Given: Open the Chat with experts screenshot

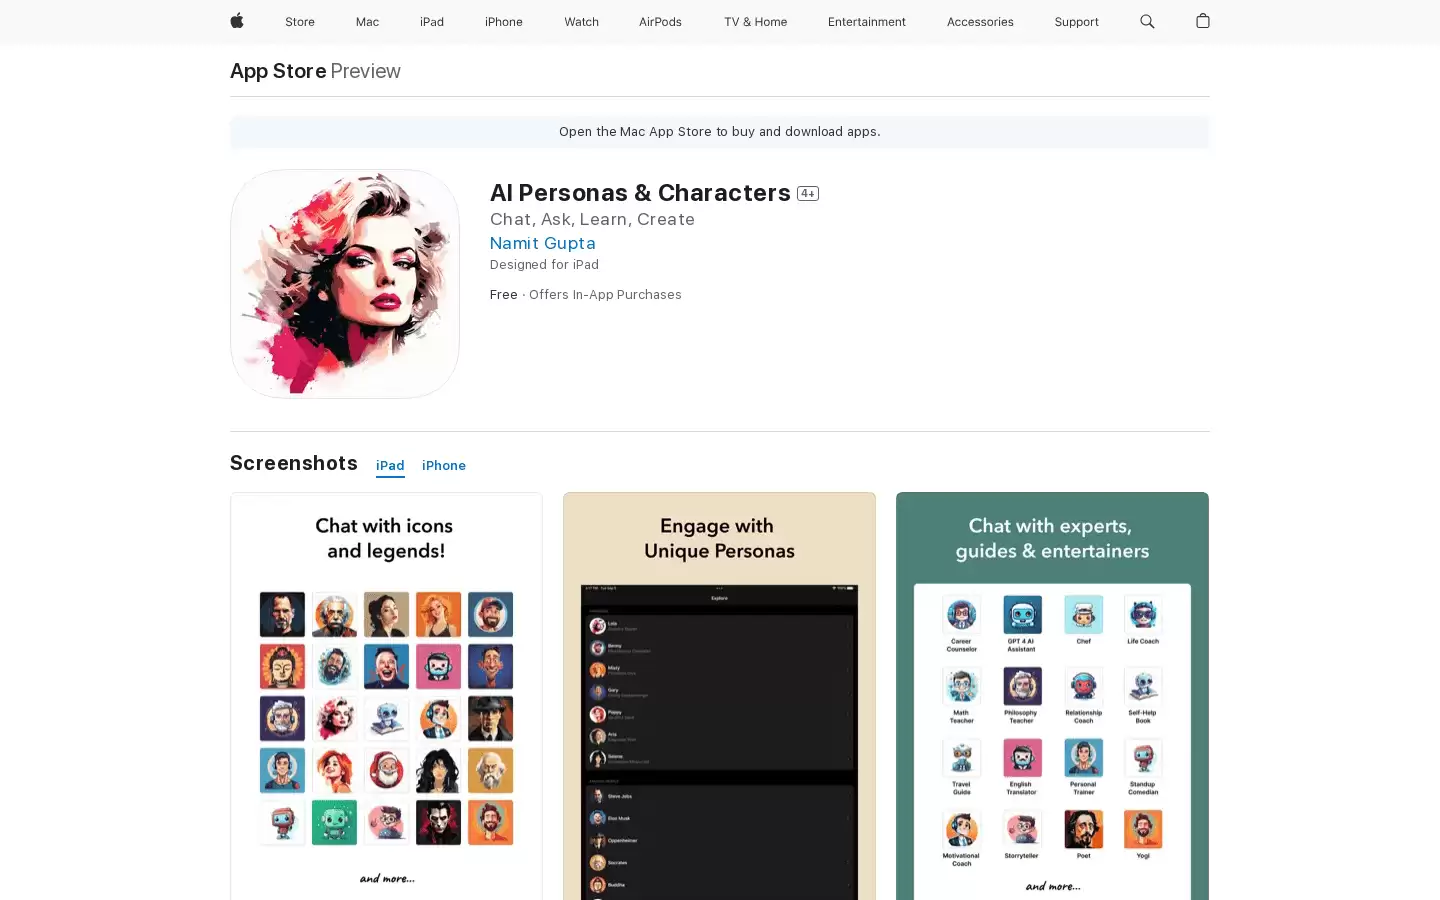Looking at the screenshot, I should tap(1052, 696).
